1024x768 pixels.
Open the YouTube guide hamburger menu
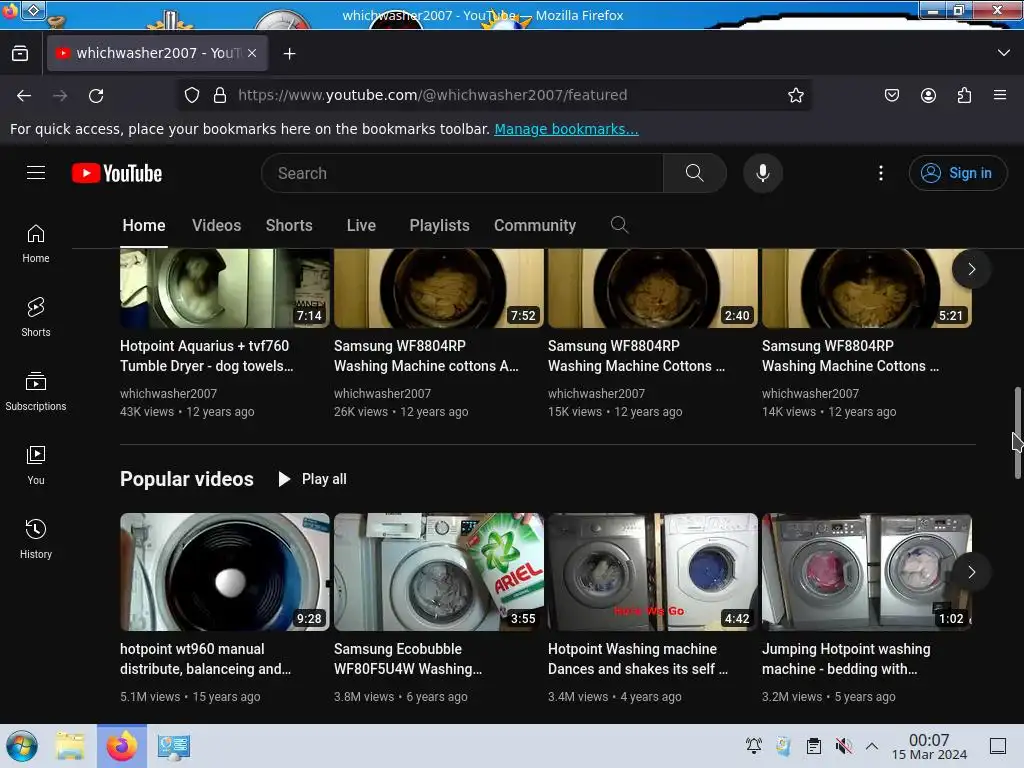(36, 173)
